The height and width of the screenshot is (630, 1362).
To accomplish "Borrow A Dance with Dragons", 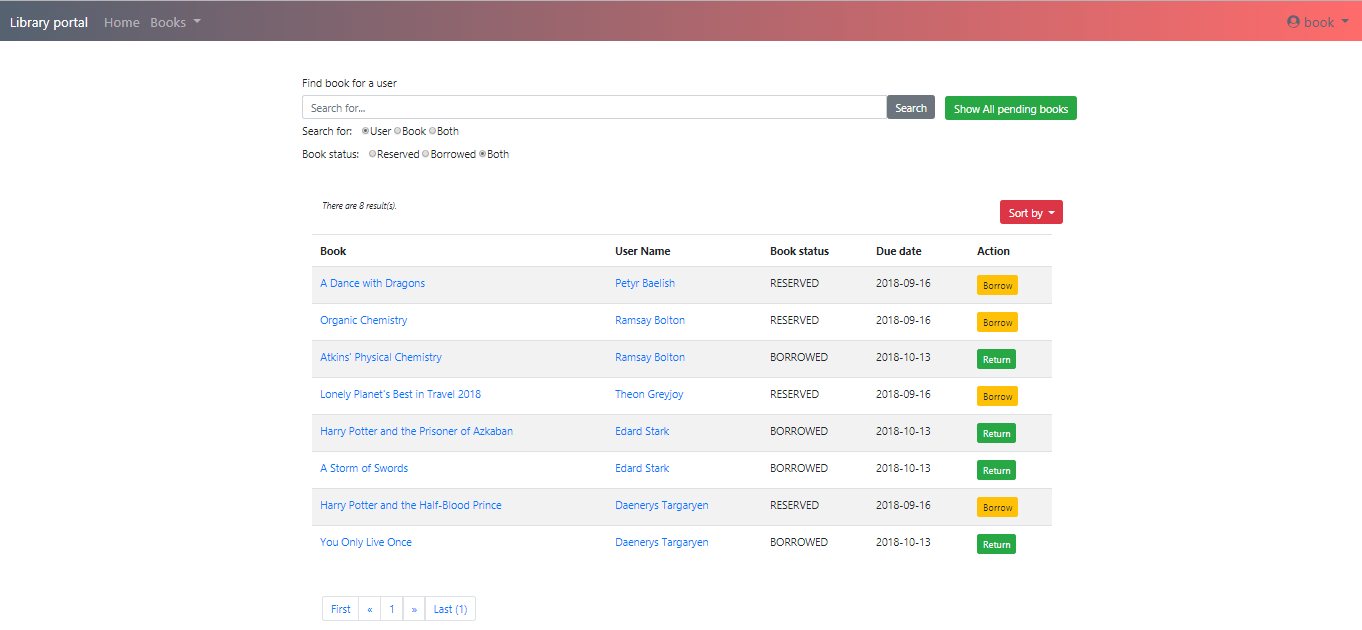I will pos(997,286).
